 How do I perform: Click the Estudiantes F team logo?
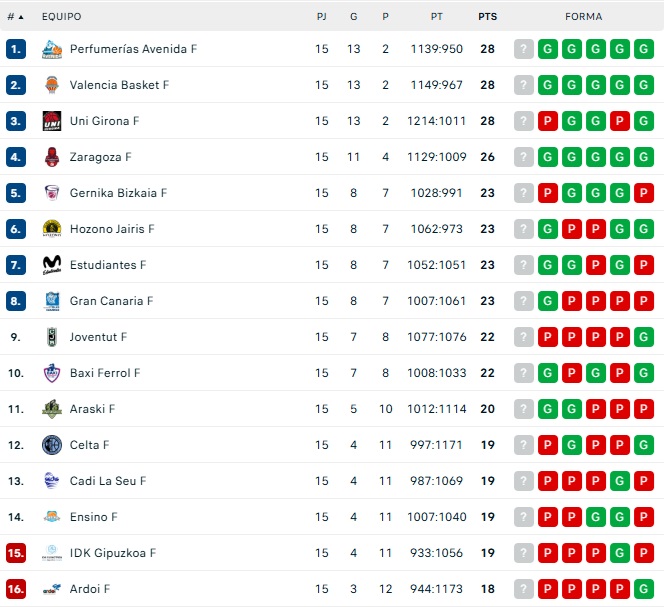point(52,265)
